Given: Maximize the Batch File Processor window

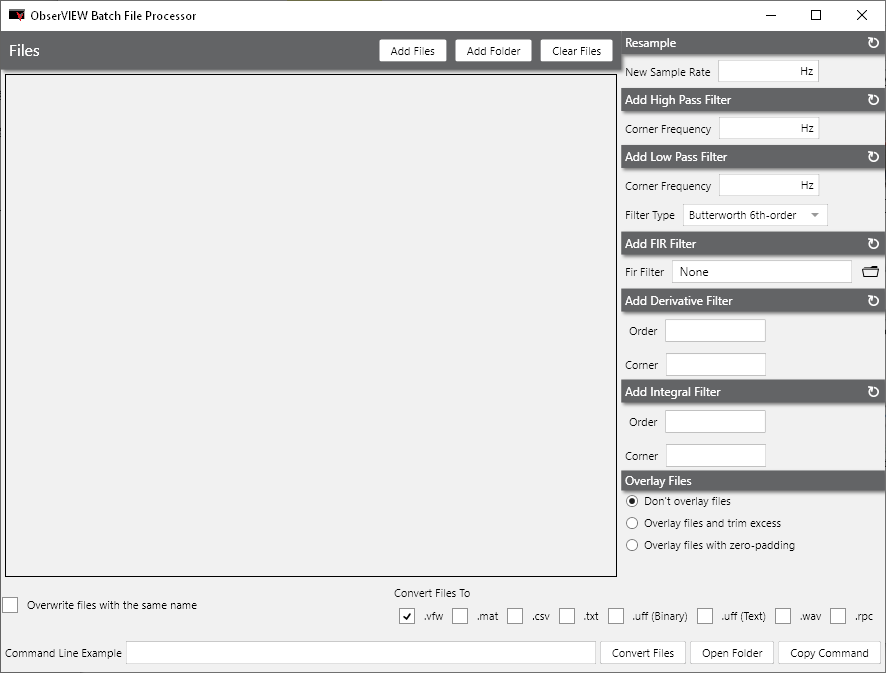Looking at the screenshot, I should click(x=816, y=15).
